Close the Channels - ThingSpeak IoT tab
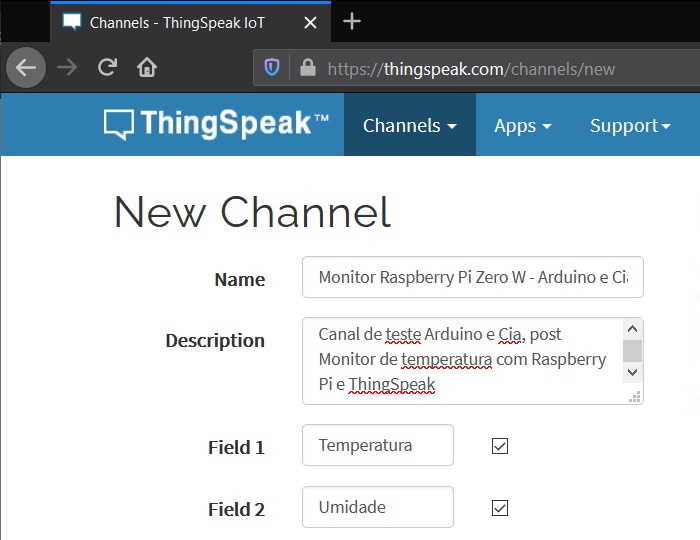Viewport: 700px width, 540px height. point(310,22)
